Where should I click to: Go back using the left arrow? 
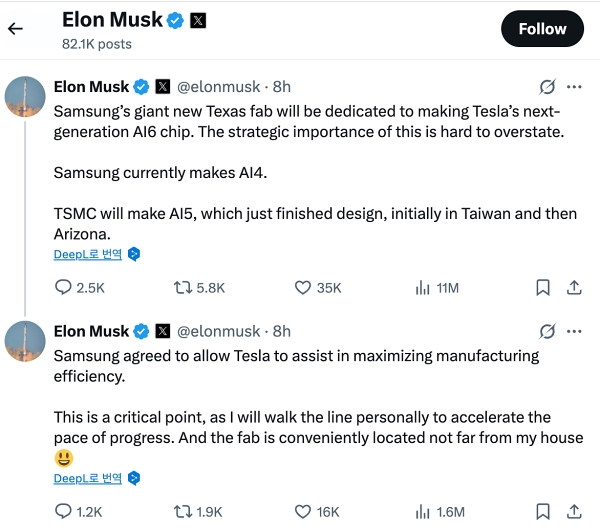(15, 29)
